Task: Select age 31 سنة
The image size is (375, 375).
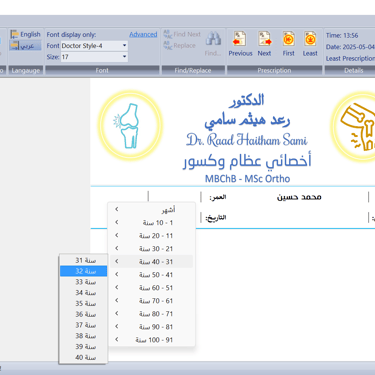Action: click(x=83, y=260)
